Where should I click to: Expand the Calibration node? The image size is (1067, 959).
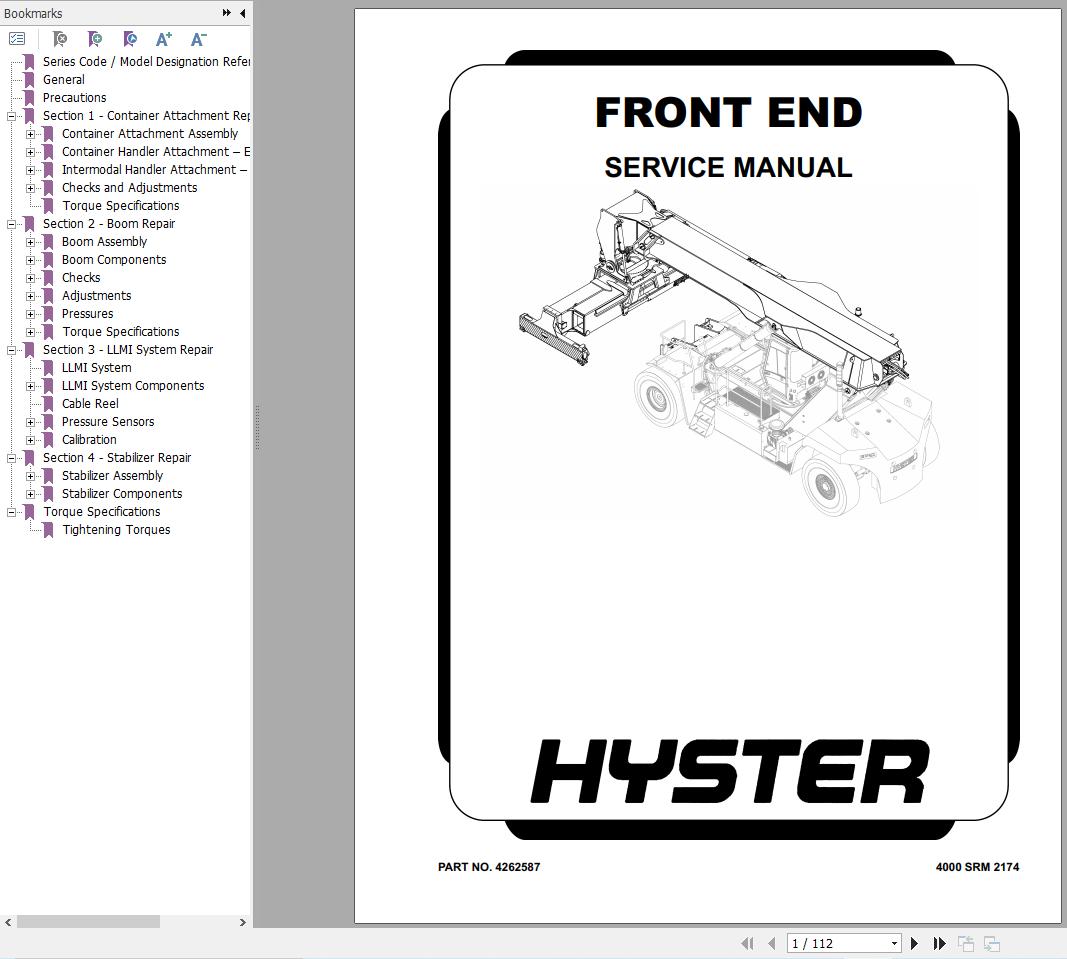point(30,440)
